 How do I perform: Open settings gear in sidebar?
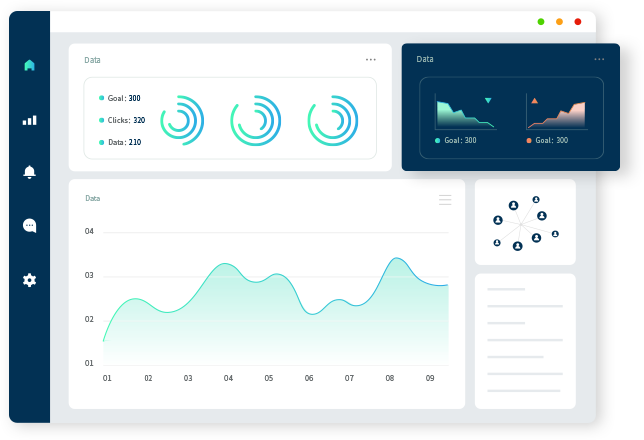tap(29, 280)
